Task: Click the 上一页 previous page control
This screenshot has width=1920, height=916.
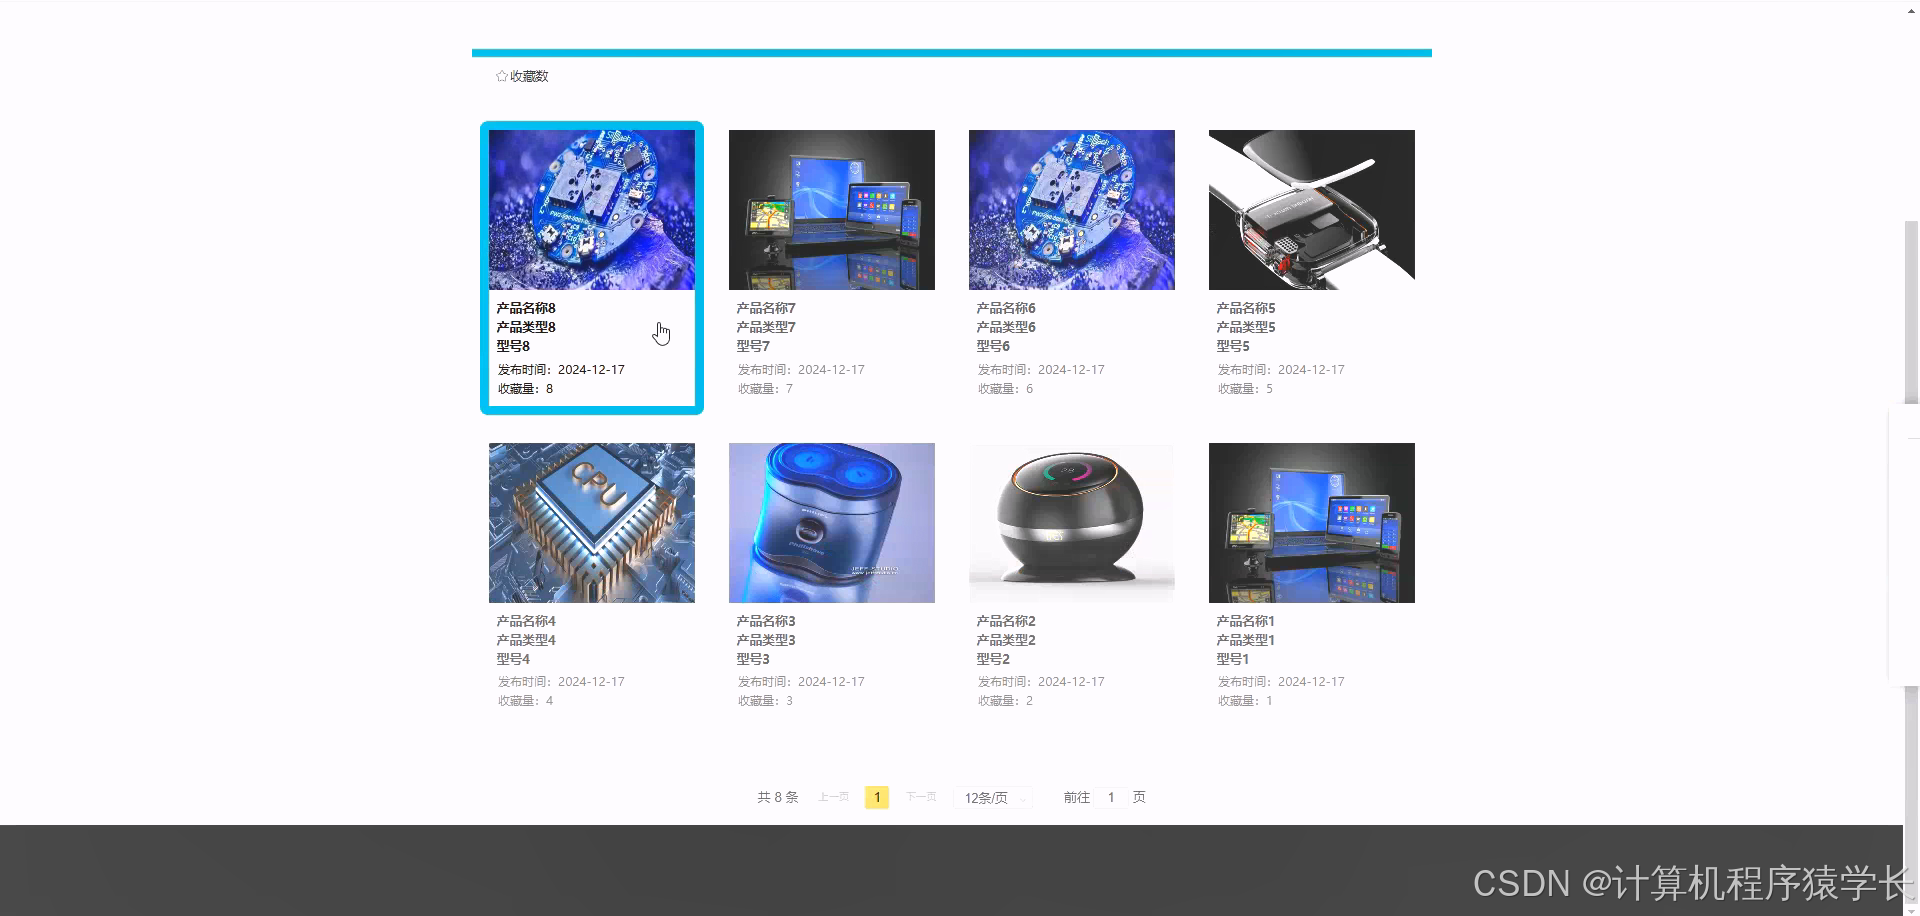Action: (832, 797)
